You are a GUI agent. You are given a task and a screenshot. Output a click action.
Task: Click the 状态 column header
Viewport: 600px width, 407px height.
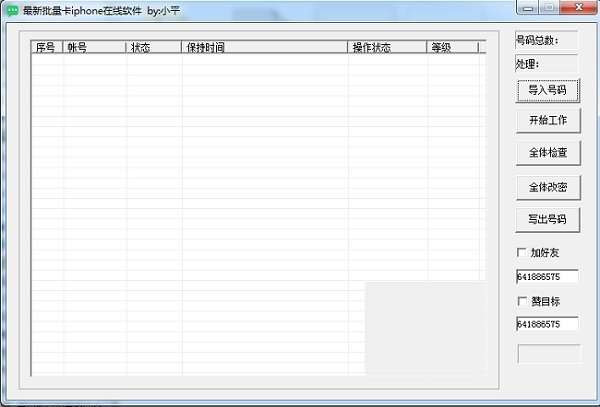pyautogui.click(x=153, y=47)
